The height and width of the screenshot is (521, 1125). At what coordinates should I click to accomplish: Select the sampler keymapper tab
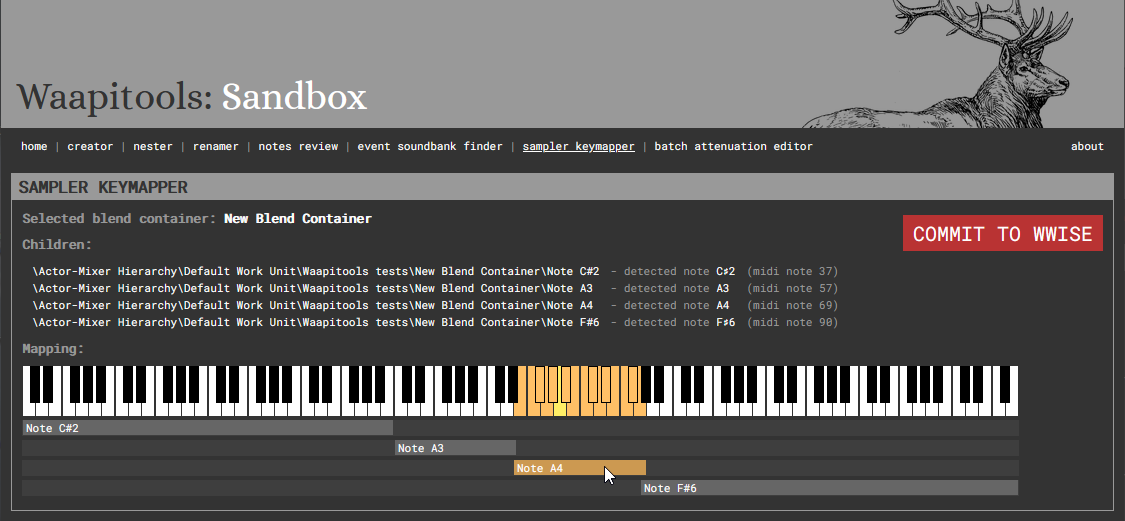coord(578,146)
